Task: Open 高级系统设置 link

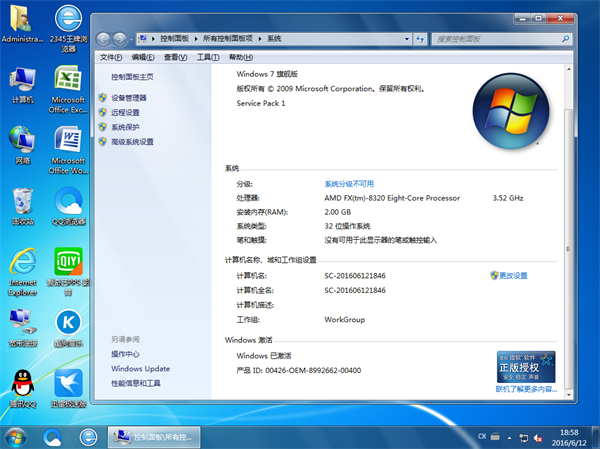Action: (132, 142)
